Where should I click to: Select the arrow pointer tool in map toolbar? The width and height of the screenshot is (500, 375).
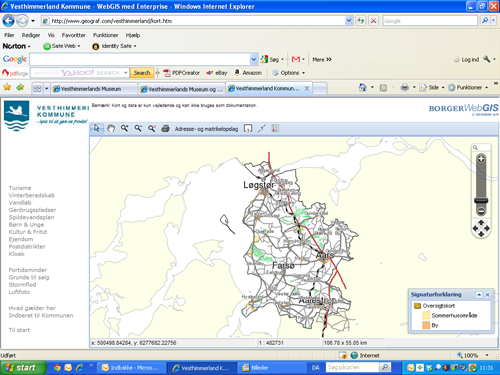(97, 128)
